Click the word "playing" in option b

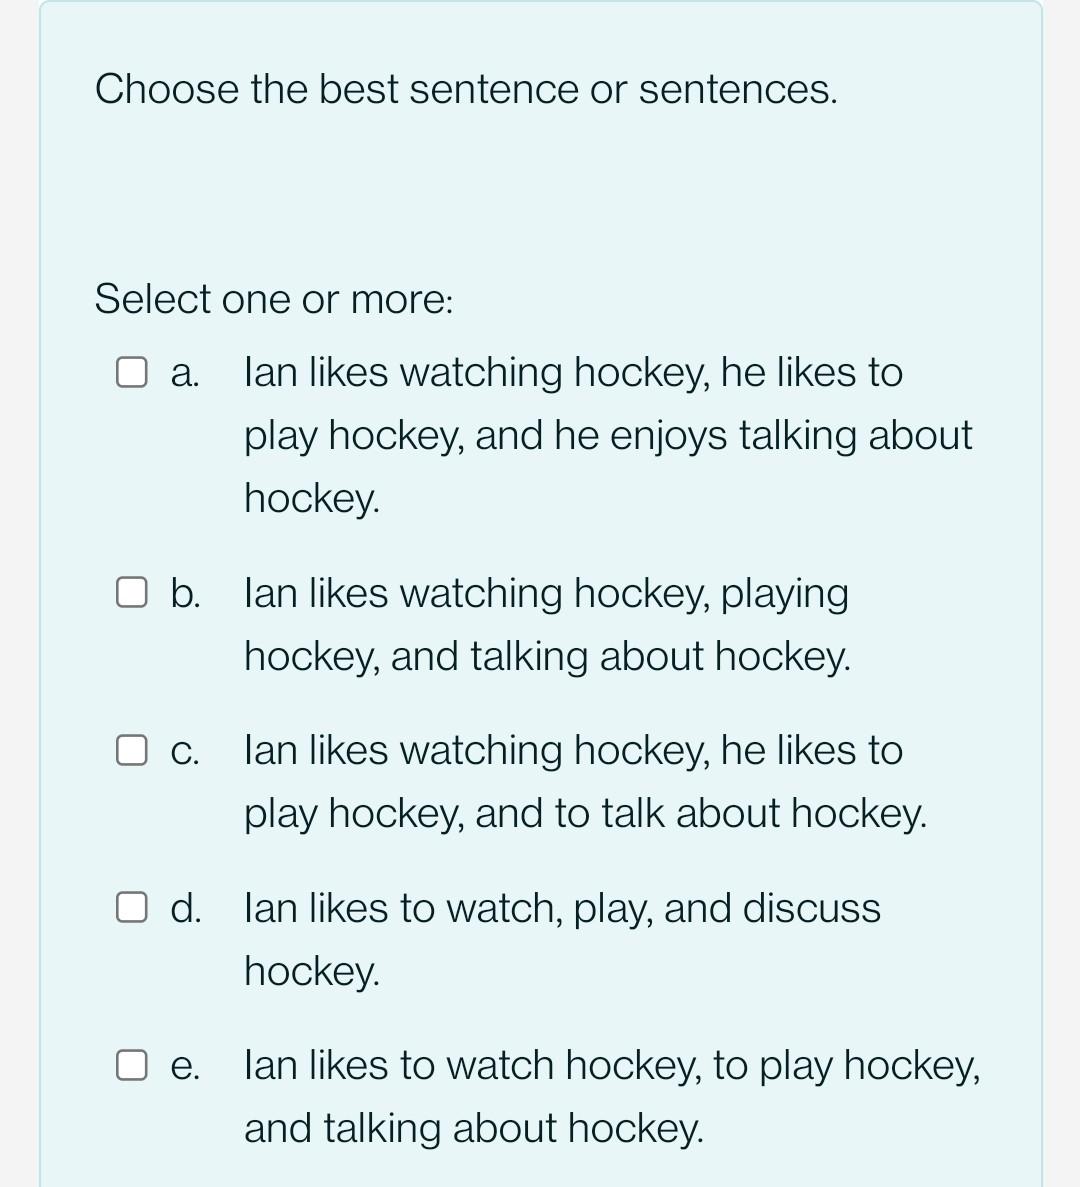point(784,594)
